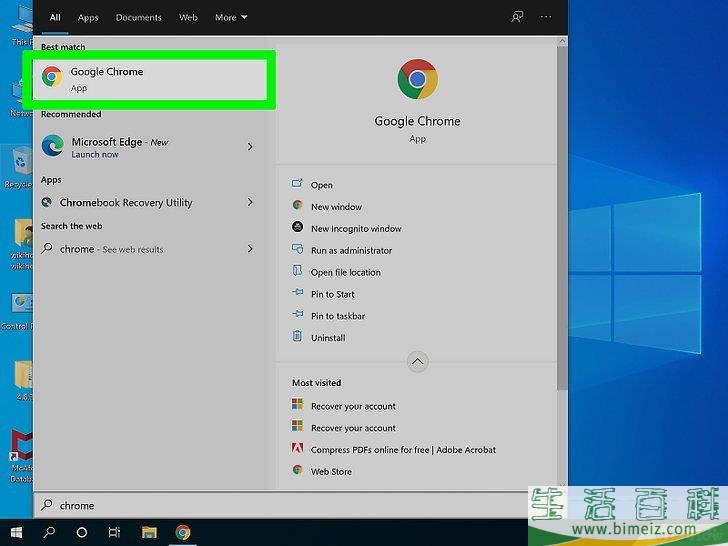Click the New Incognito window icon

point(298,227)
